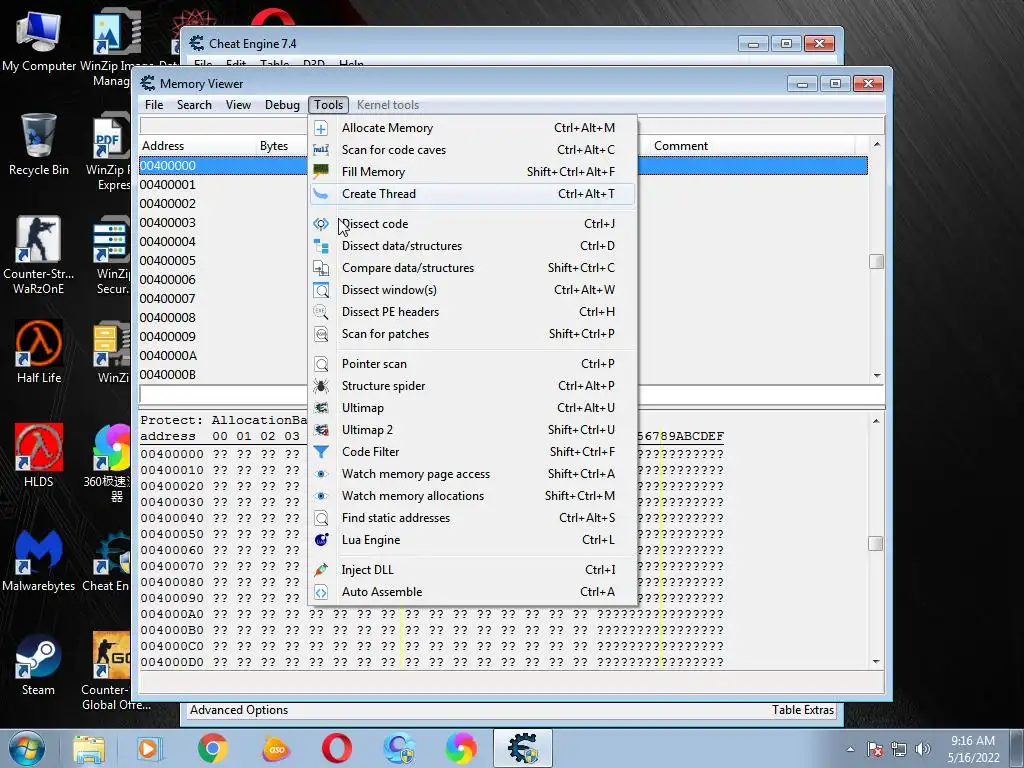Viewport: 1024px width, 768px height.
Task: Click Table Extras in Cheat Engine window
Action: (803, 710)
